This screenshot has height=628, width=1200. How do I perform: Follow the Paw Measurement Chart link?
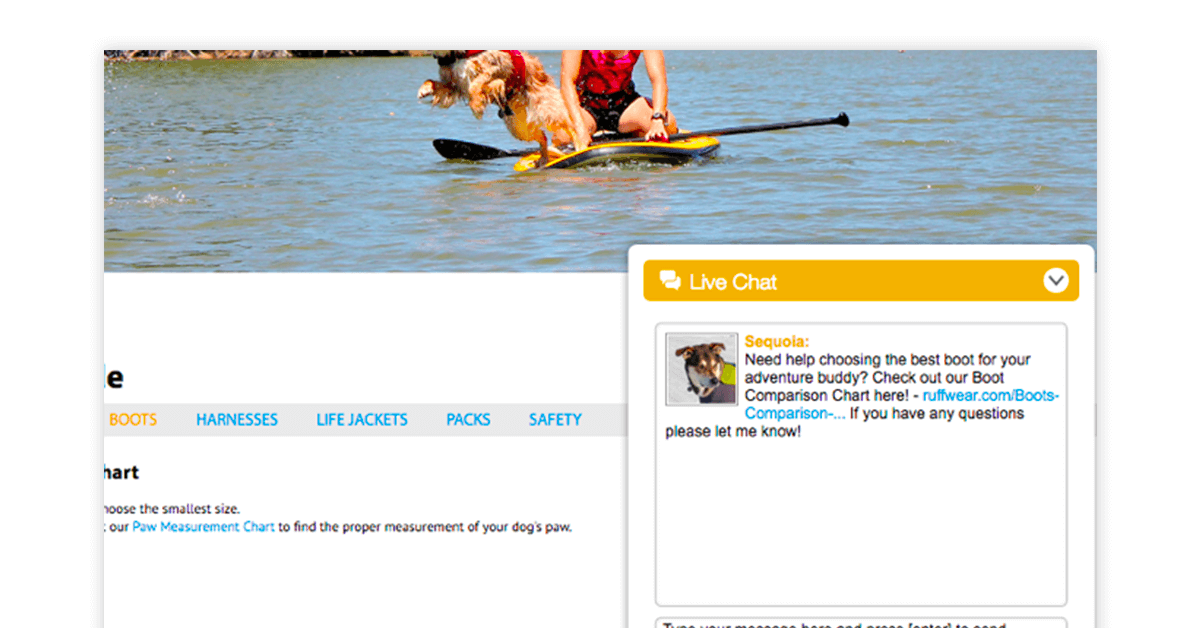[x=204, y=527]
